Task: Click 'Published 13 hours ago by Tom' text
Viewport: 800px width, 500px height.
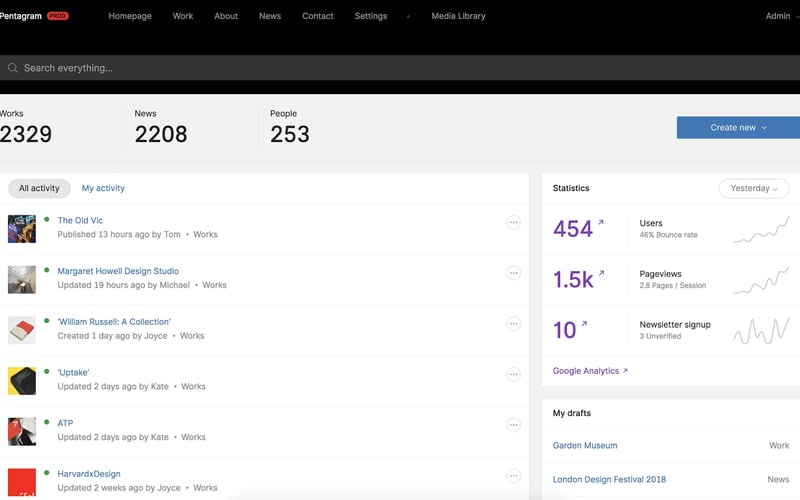Action: coord(119,234)
